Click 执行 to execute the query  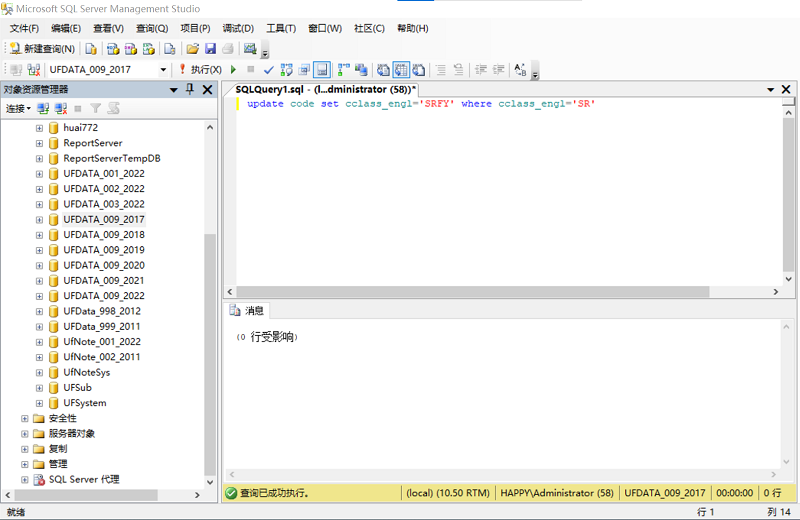200,70
